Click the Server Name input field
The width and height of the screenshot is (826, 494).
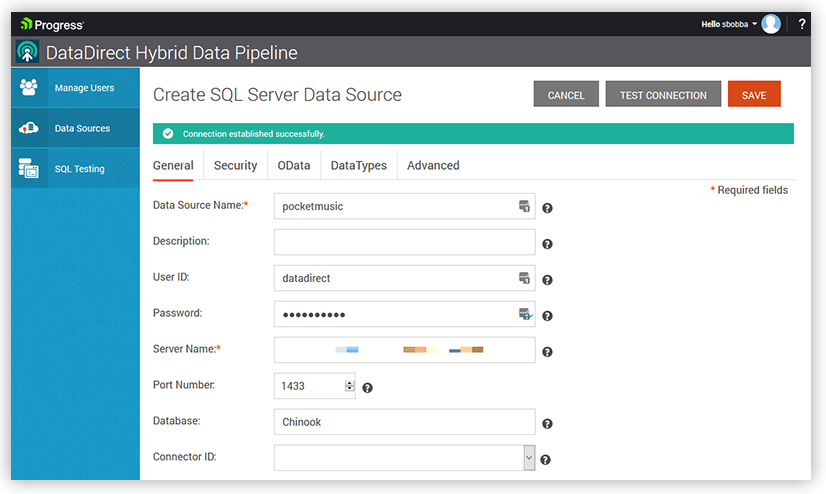[x=405, y=350]
